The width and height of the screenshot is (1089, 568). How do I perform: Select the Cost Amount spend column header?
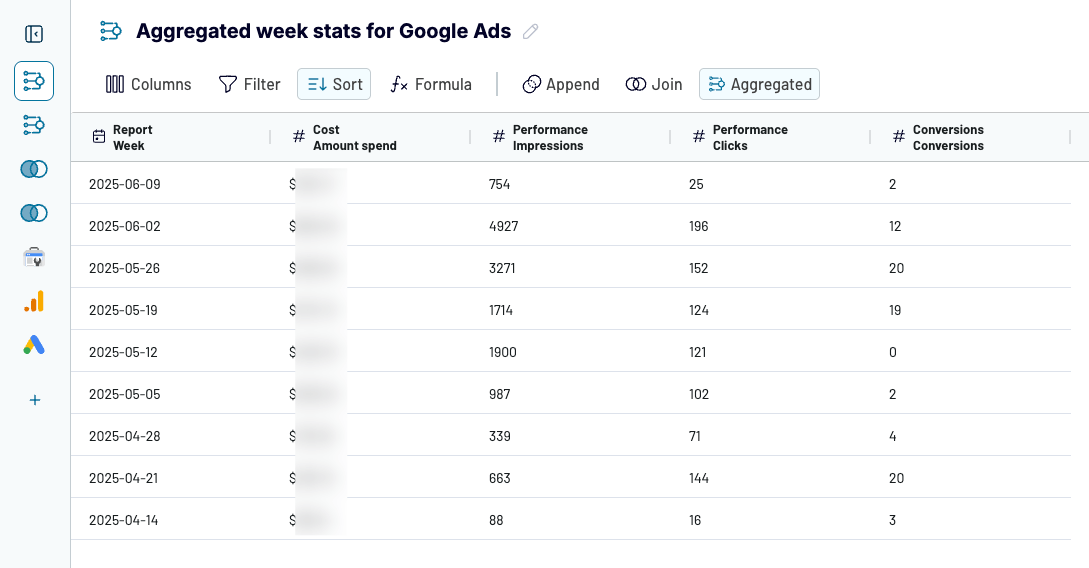(354, 138)
